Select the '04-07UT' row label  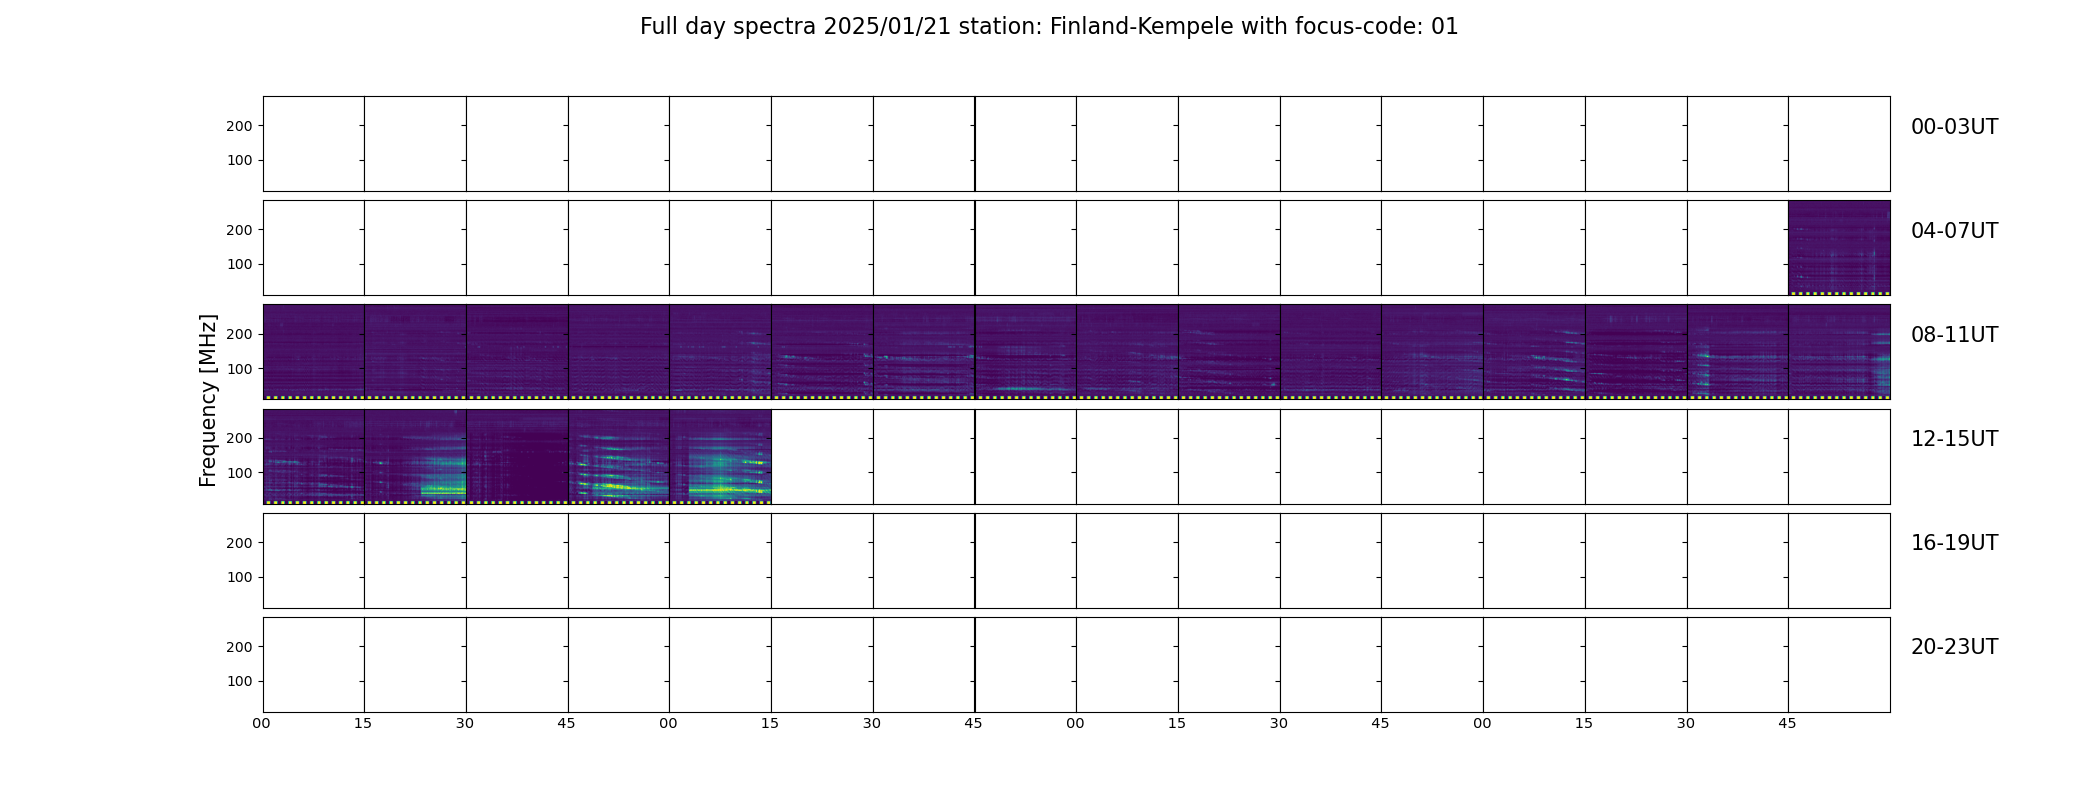coord(1954,231)
